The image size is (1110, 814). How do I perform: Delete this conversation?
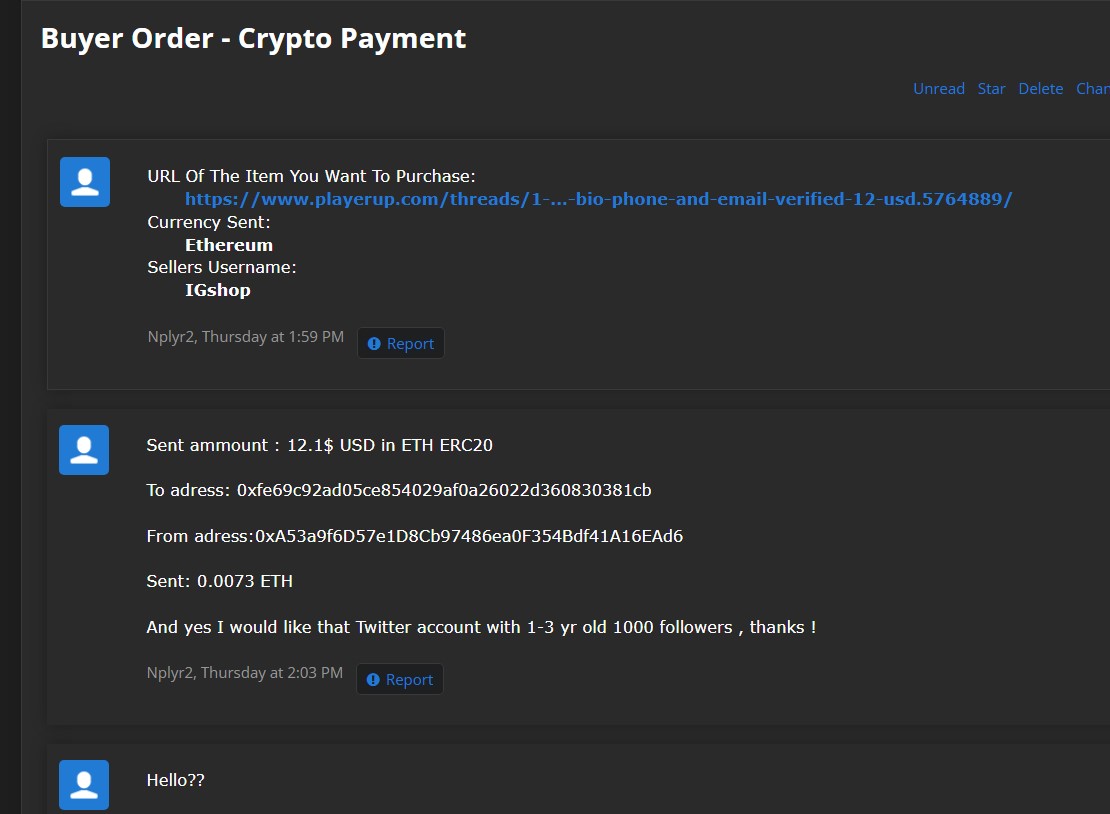click(1040, 89)
